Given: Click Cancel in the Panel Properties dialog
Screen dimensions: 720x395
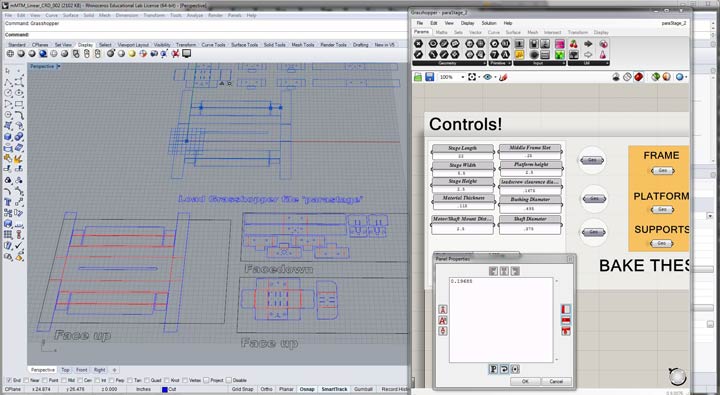Looking at the screenshot, I should coord(556,381).
